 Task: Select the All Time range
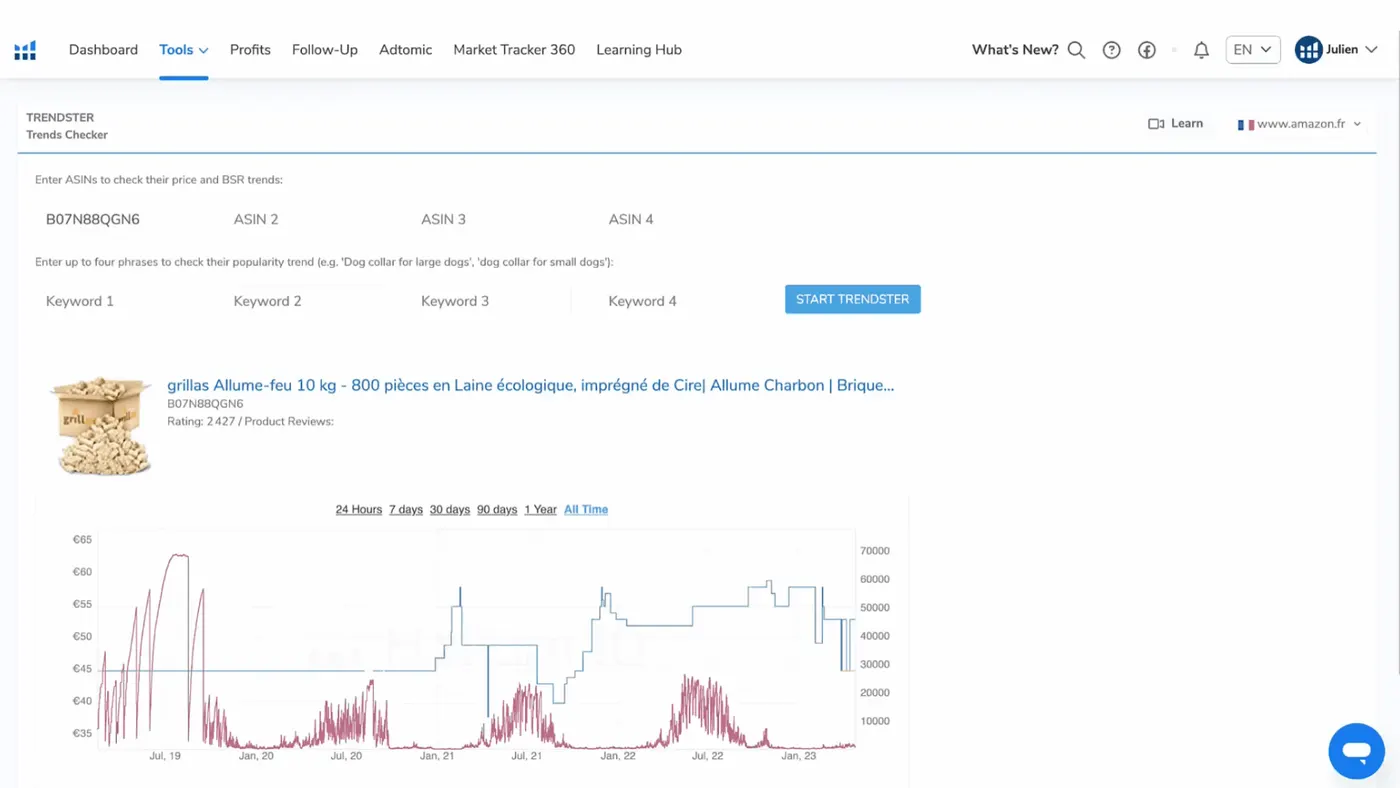pyautogui.click(x=586, y=510)
